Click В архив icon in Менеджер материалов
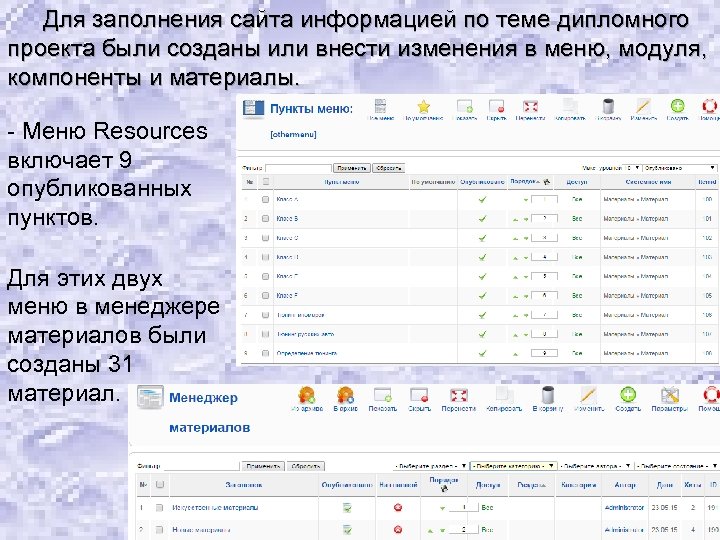This screenshot has width=720, height=540. coord(345,395)
